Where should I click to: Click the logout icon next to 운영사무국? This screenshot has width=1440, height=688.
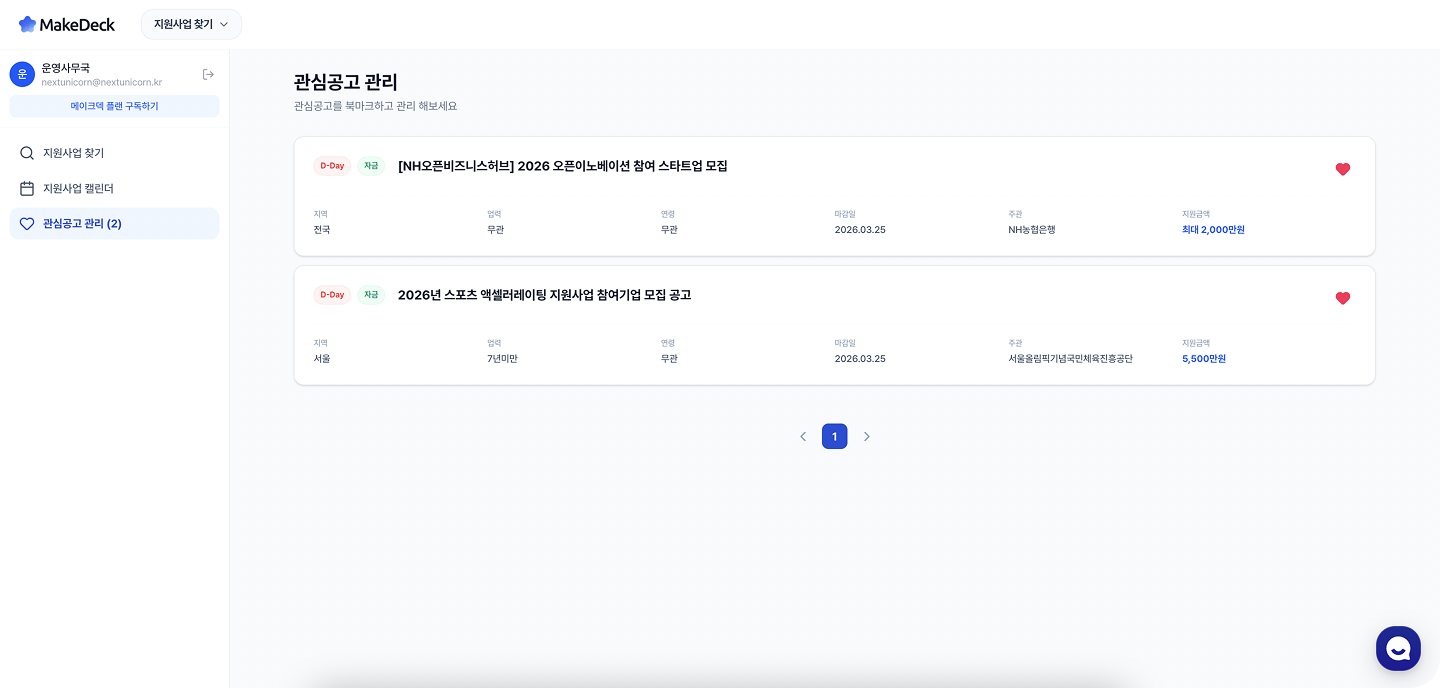[208, 74]
